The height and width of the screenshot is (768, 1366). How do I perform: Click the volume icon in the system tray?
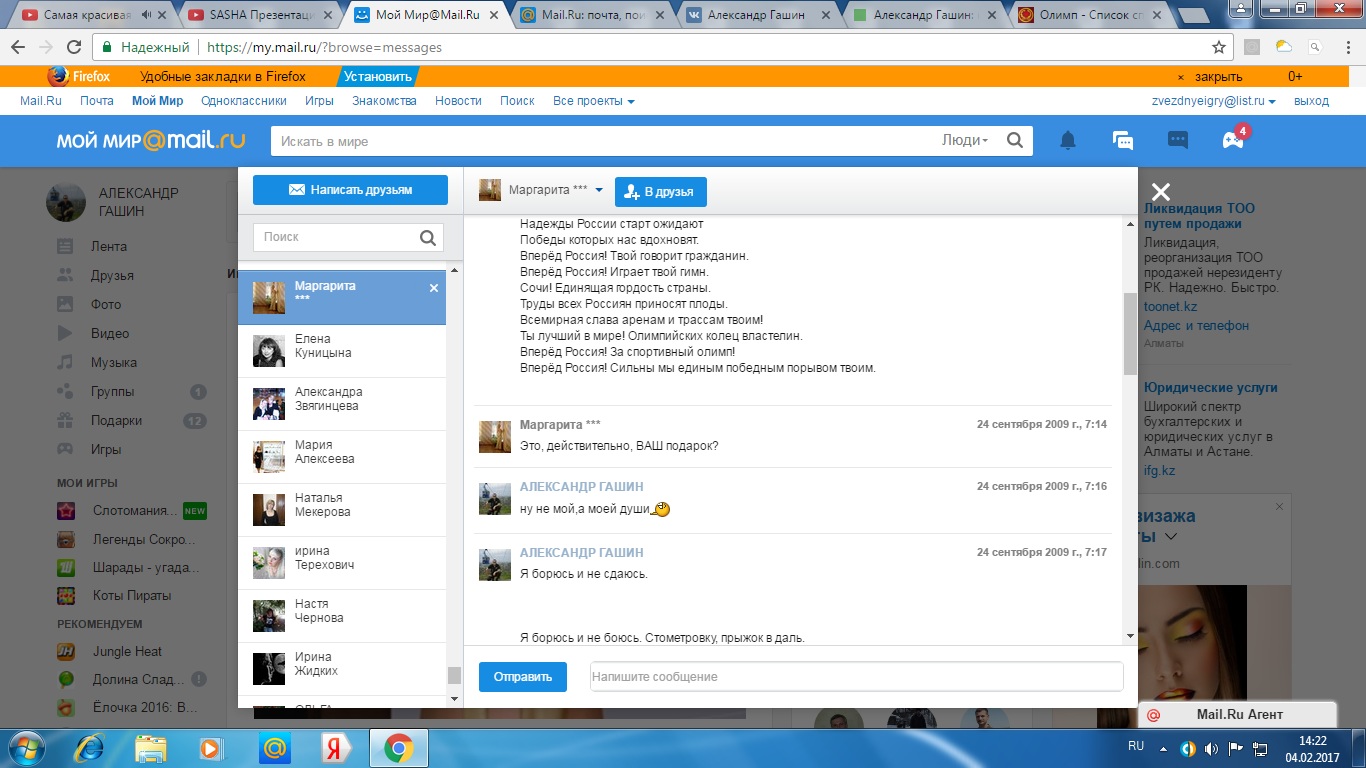pyautogui.click(x=1211, y=747)
